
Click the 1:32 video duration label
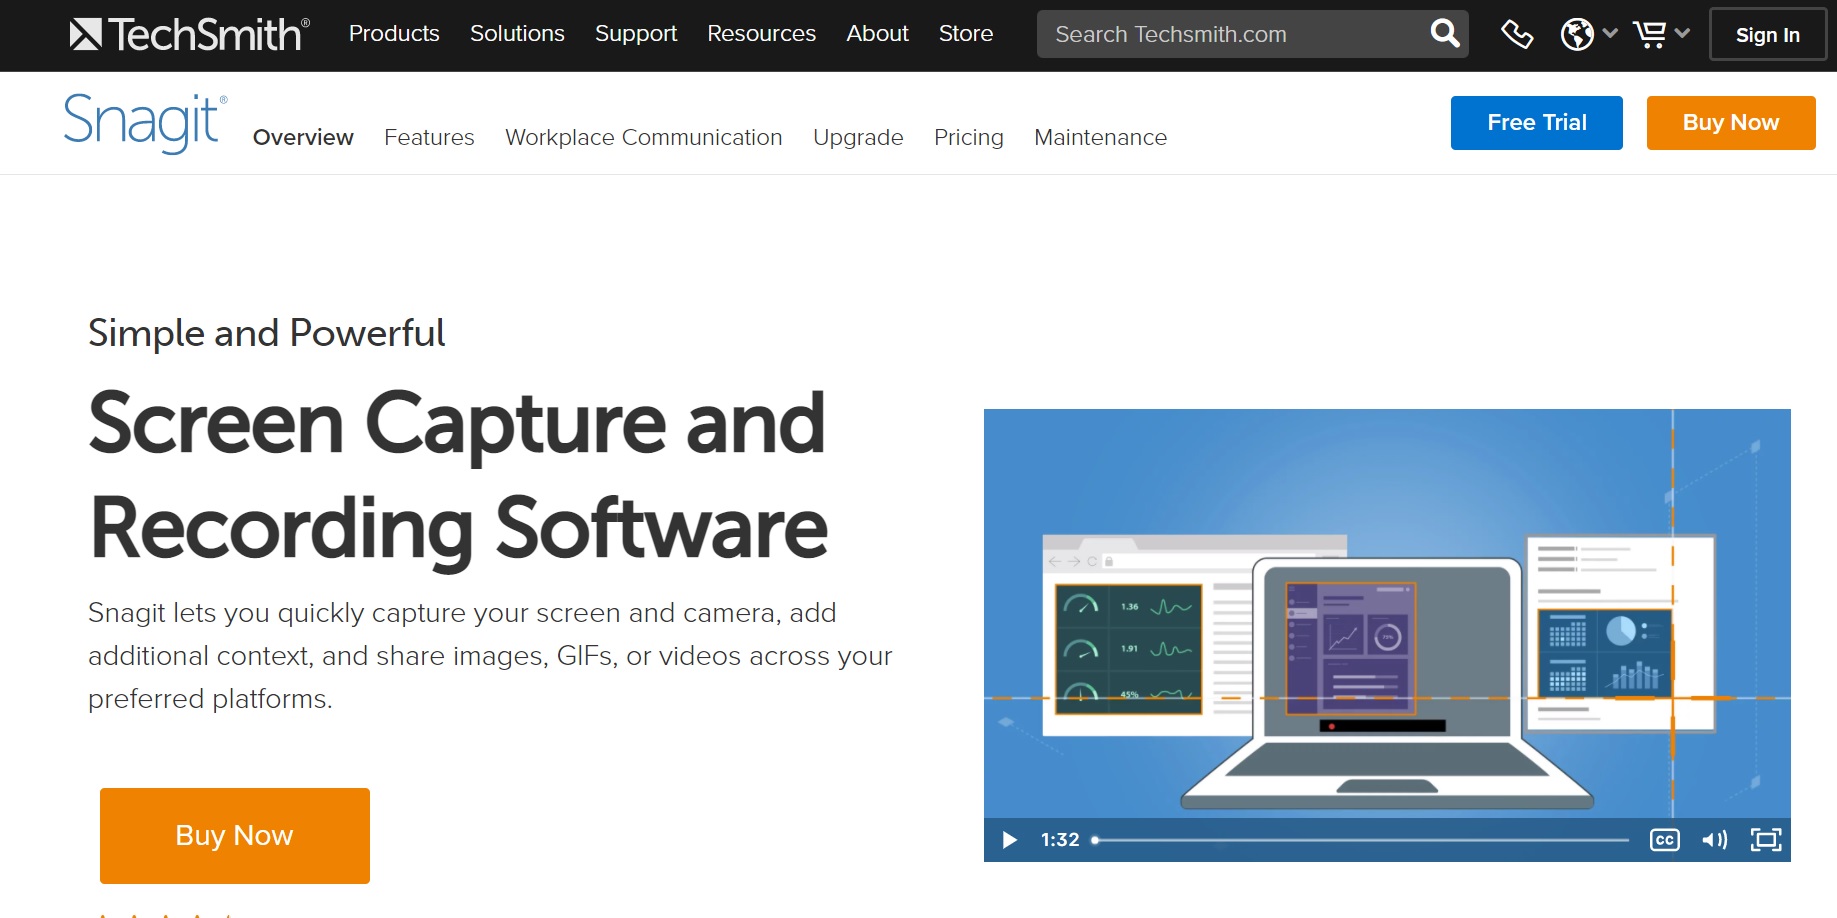pos(1060,840)
